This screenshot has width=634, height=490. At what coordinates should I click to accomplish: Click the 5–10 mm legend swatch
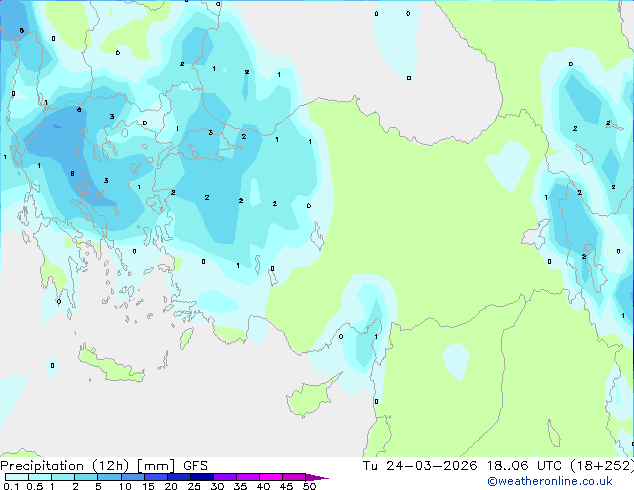(109, 477)
